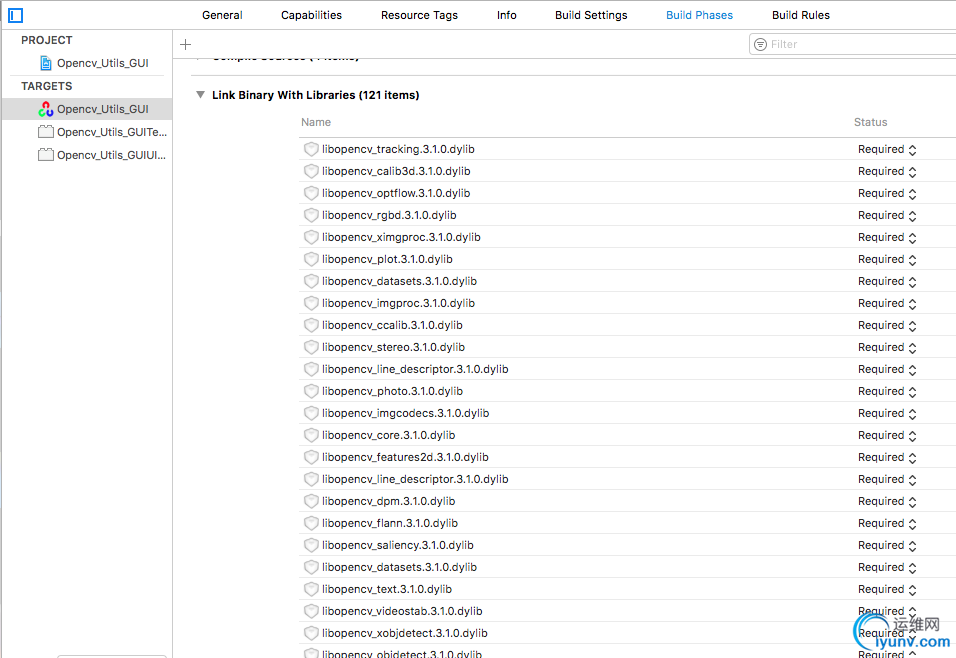This screenshot has height=658, width=956.
Task: Click the libopencv_plot.3.1.0.dylib library icon
Action: (x=311, y=259)
